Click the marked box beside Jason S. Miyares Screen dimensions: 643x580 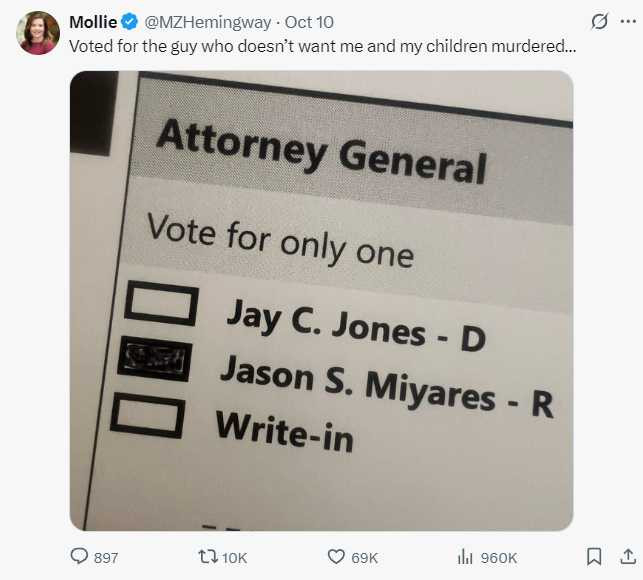[153, 359]
